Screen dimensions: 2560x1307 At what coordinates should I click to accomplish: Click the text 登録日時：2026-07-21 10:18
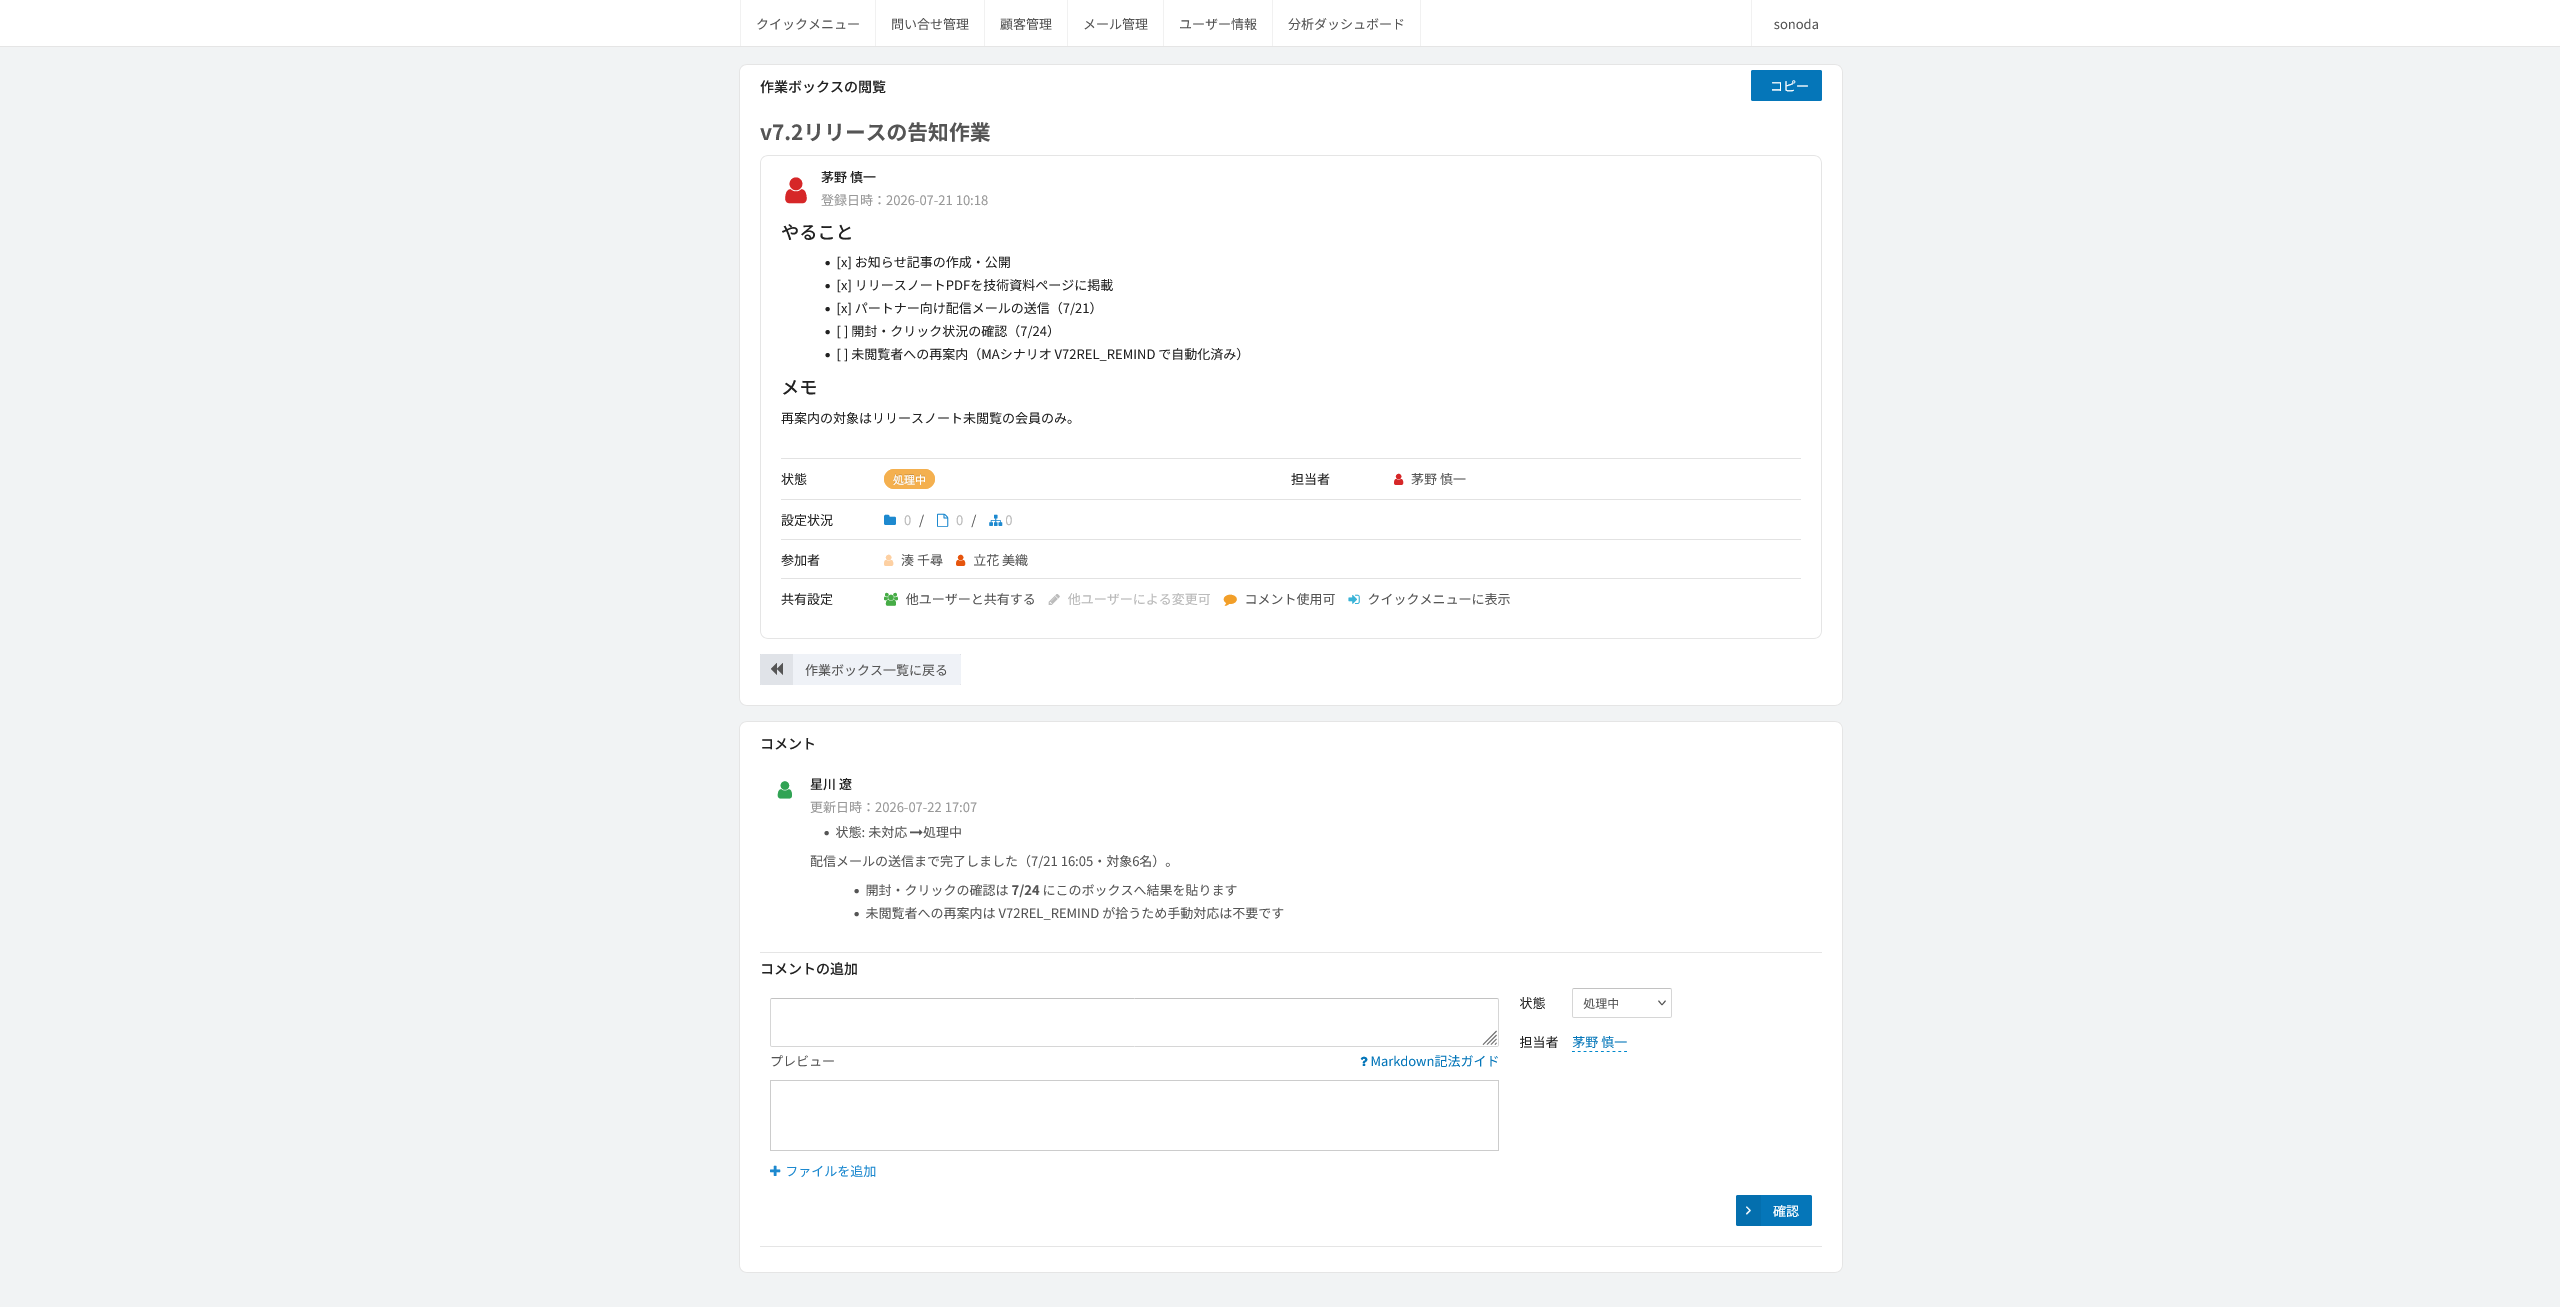pos(904,200)
